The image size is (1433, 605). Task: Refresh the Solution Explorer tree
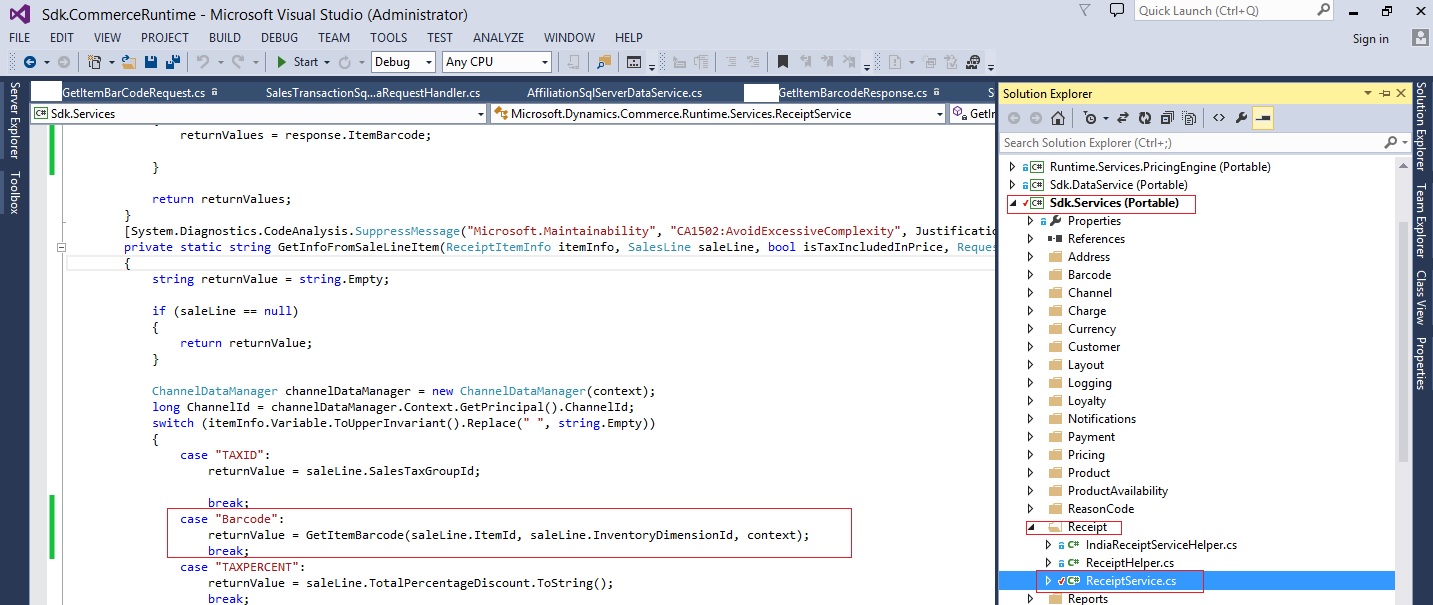(1145, 118)
